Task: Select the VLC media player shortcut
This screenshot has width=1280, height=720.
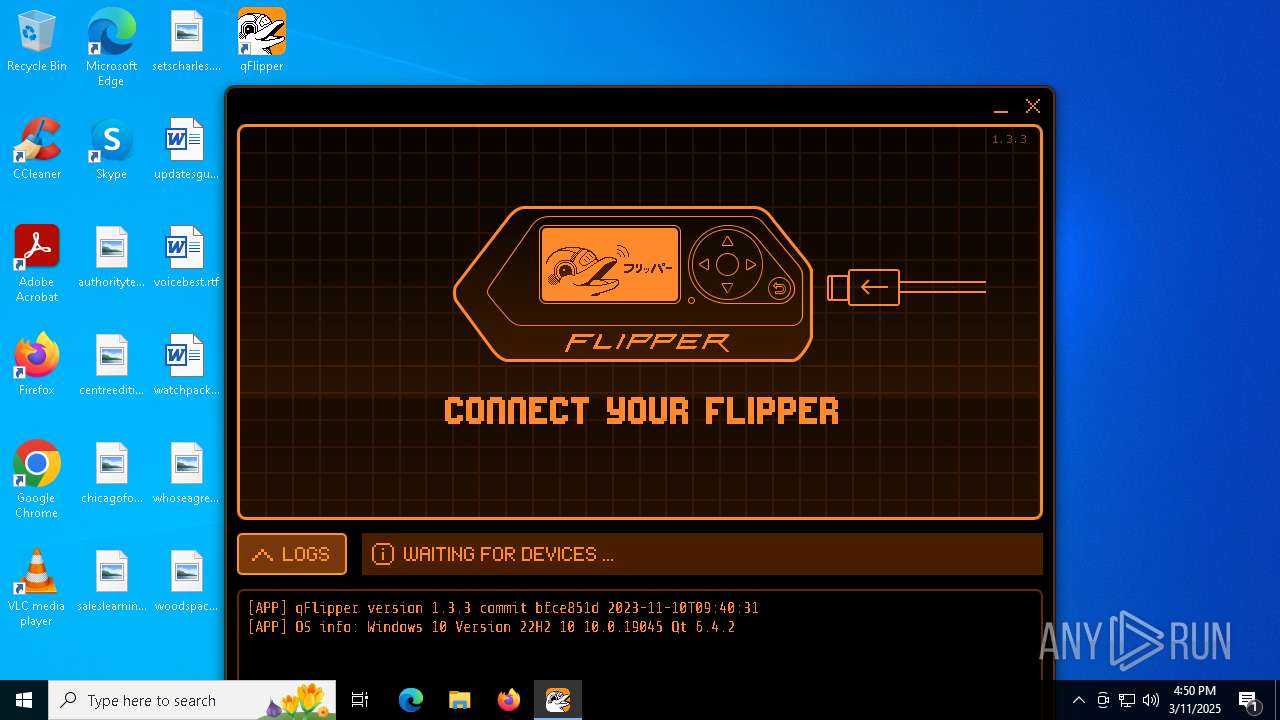Action: point(37,588)
